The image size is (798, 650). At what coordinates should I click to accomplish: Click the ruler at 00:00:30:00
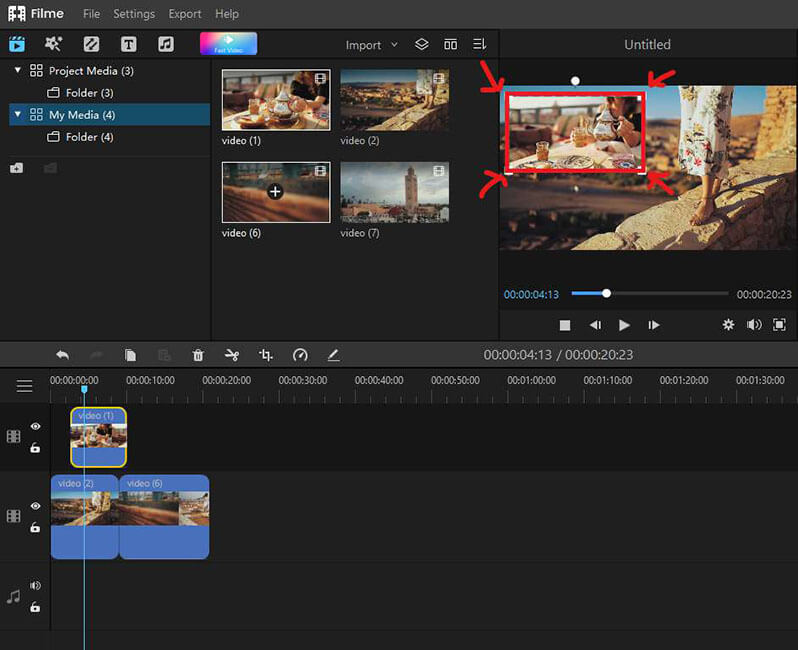point(303,380)
